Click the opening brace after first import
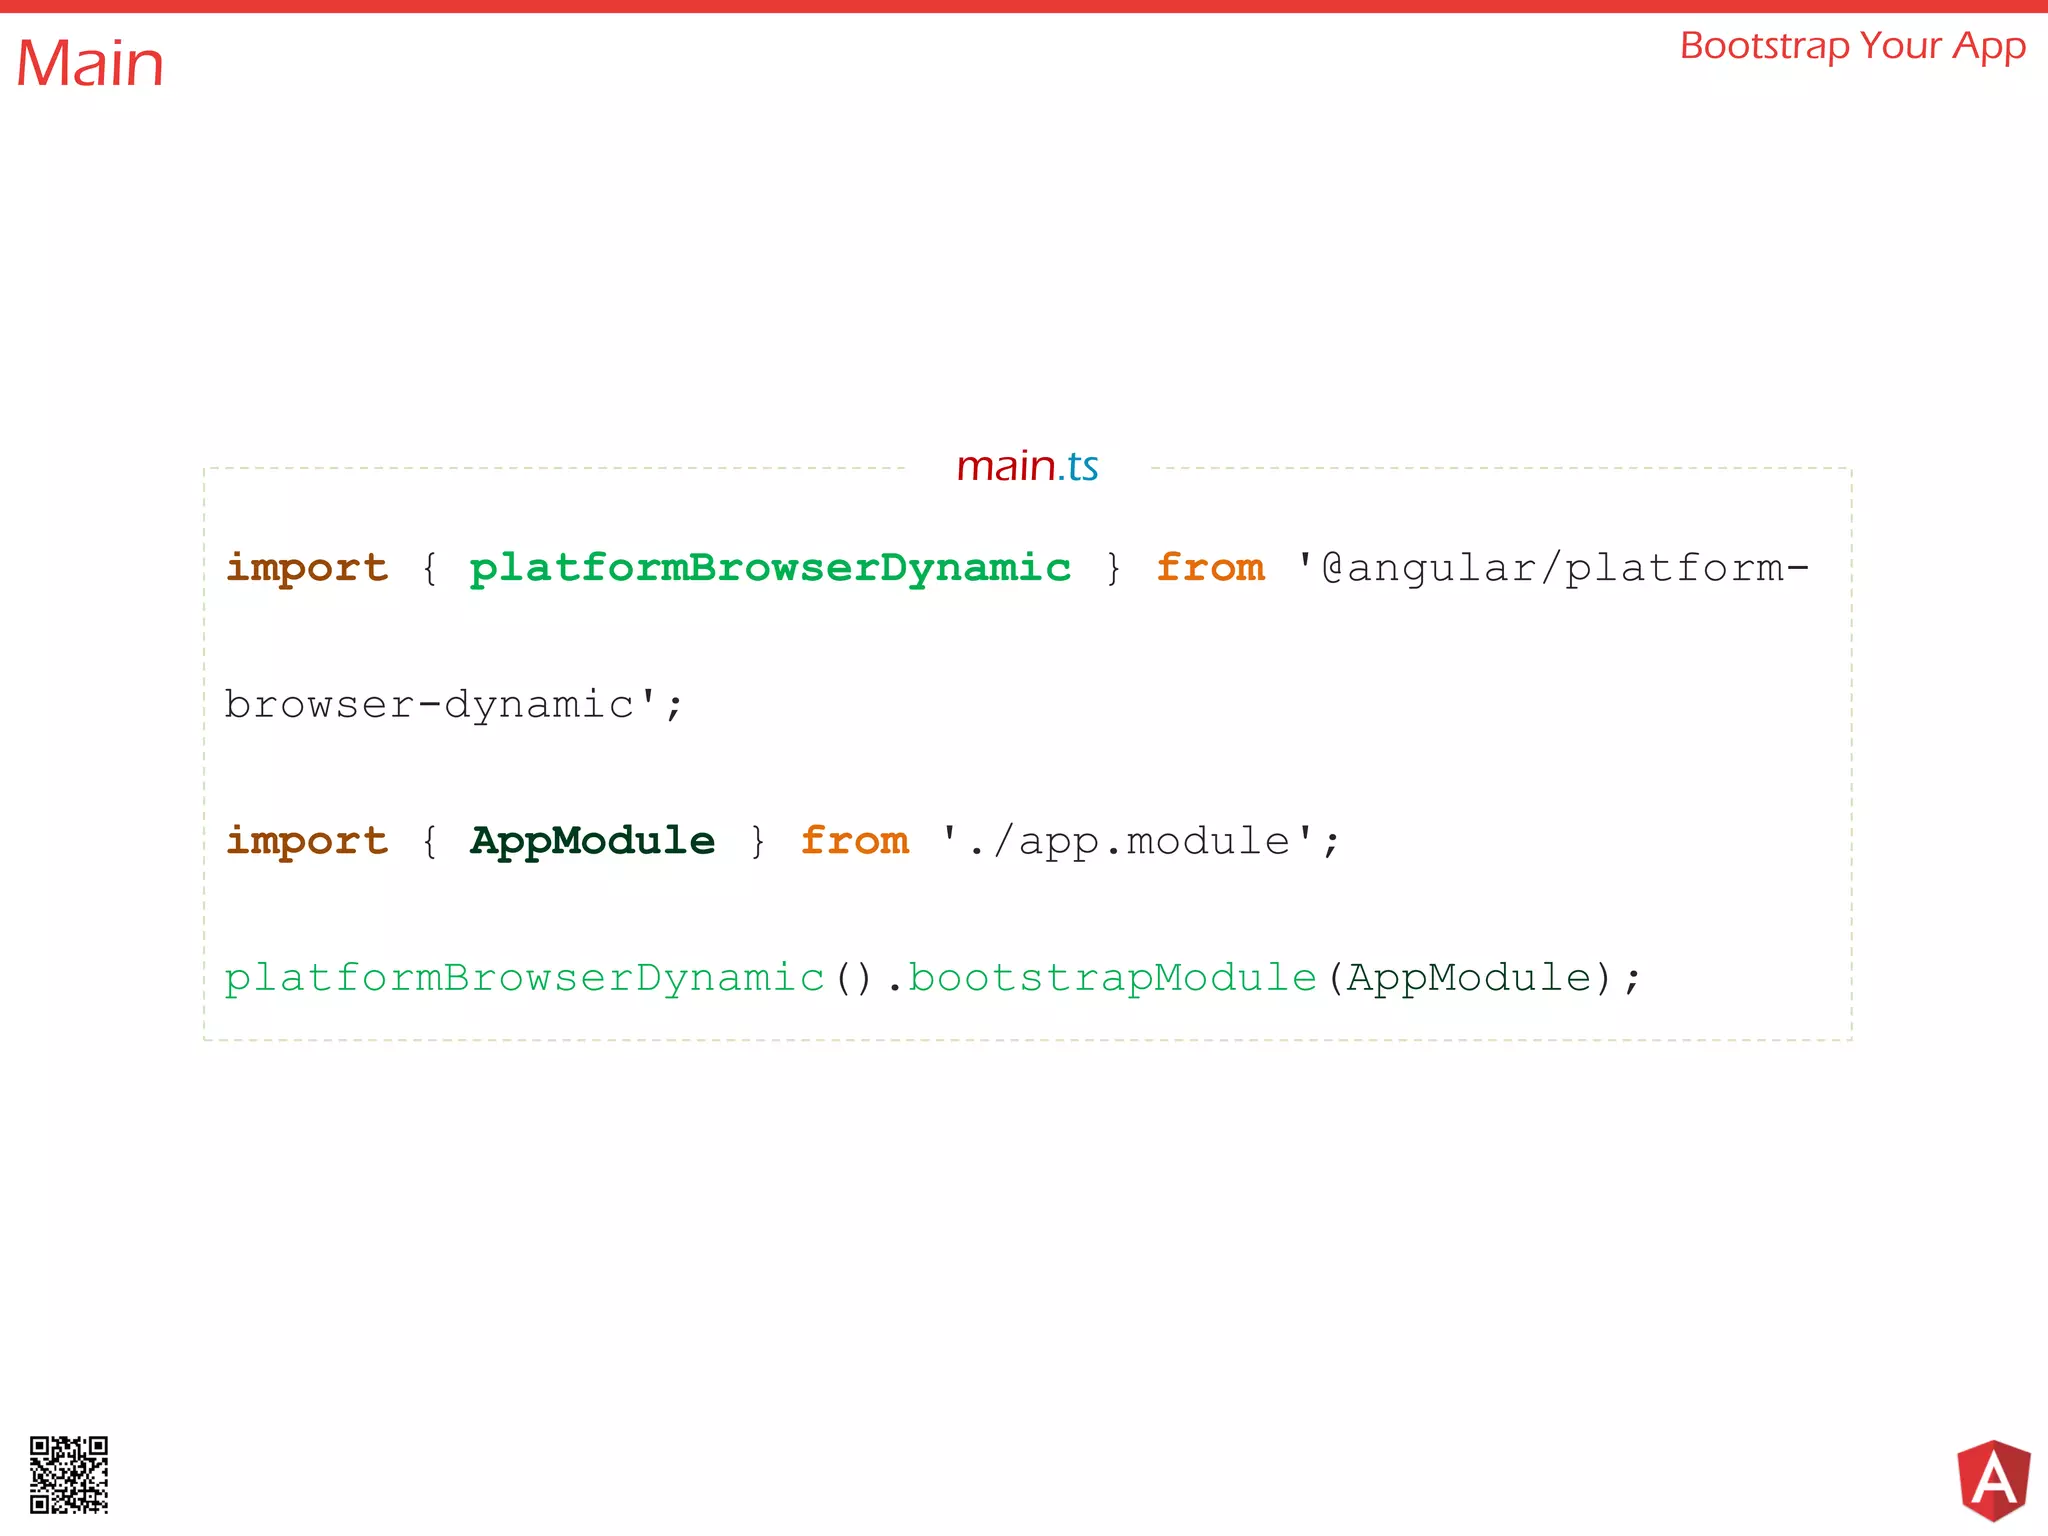Screen dimensions: 2048x1536 pyautogui.click(x=430, y=568)
